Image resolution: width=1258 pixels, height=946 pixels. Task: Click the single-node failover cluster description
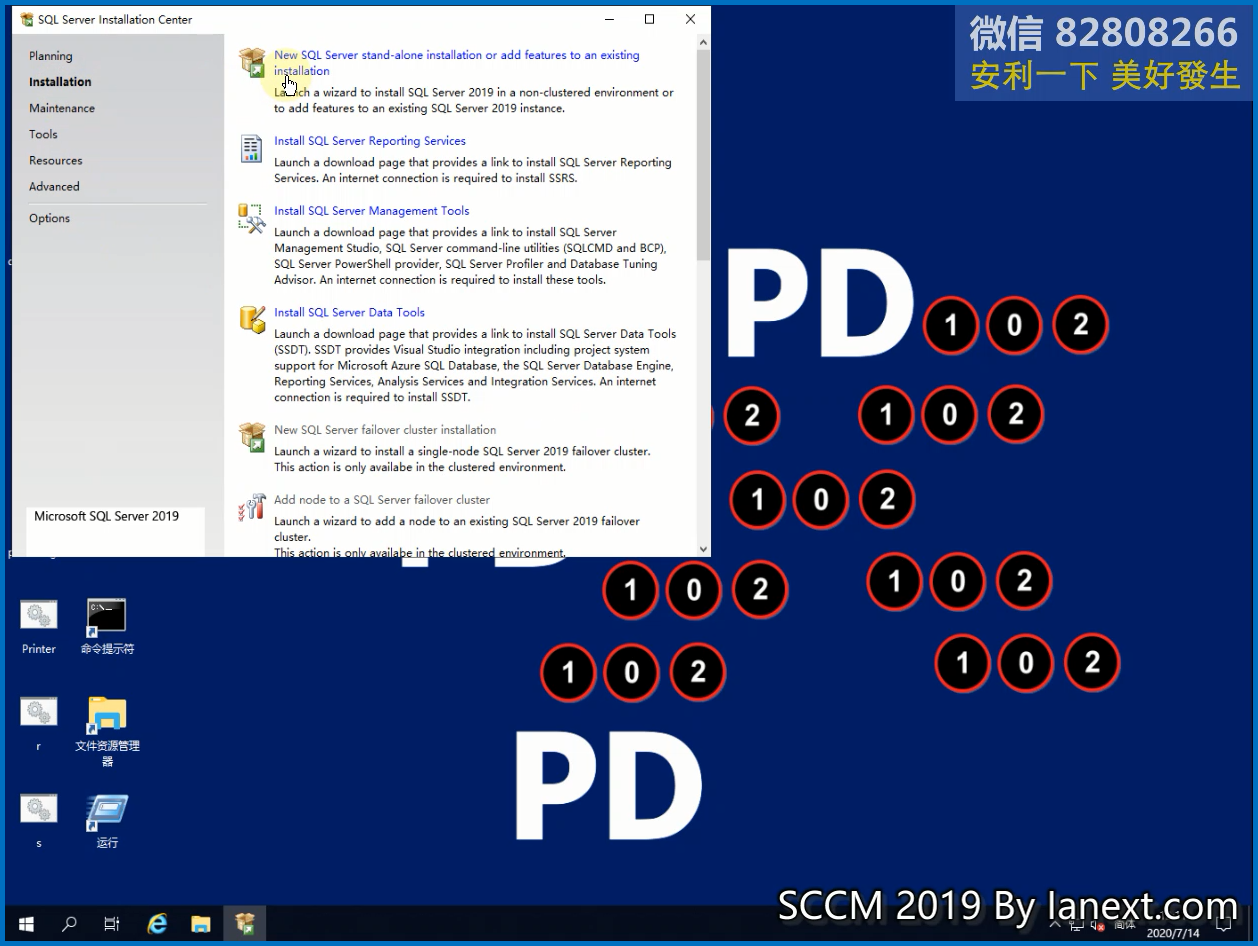pyautogui.click(x=462, y=459)
